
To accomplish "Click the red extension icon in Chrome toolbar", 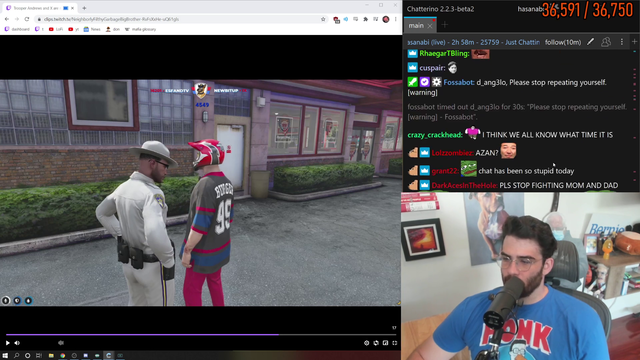I will (336, 19).
